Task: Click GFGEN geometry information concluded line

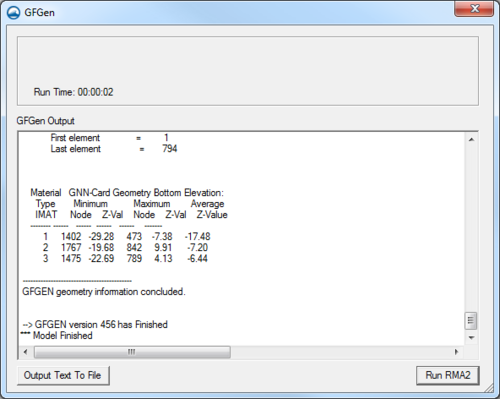Action: 104,292
